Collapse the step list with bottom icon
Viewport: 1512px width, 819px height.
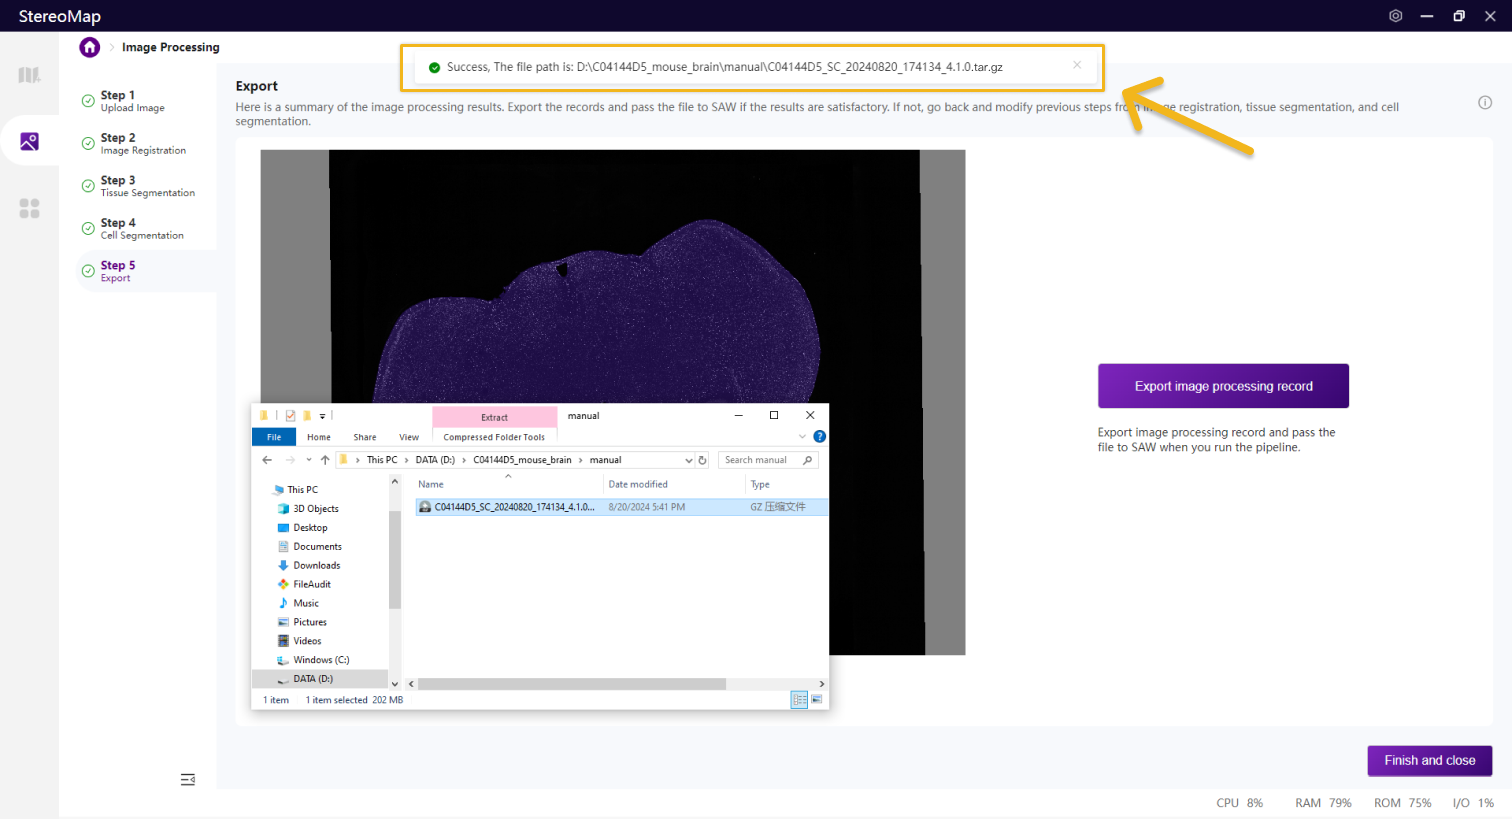187,779
